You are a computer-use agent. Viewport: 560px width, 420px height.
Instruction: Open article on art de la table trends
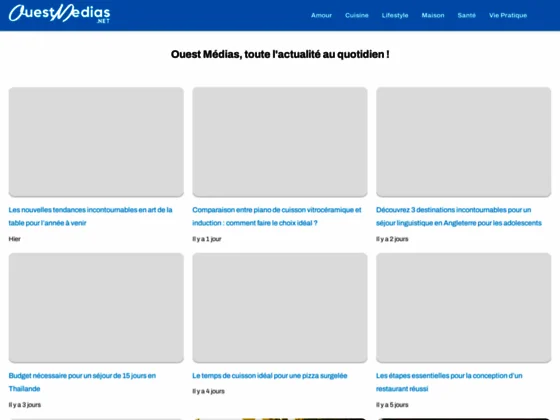click(x=90, y=216)
